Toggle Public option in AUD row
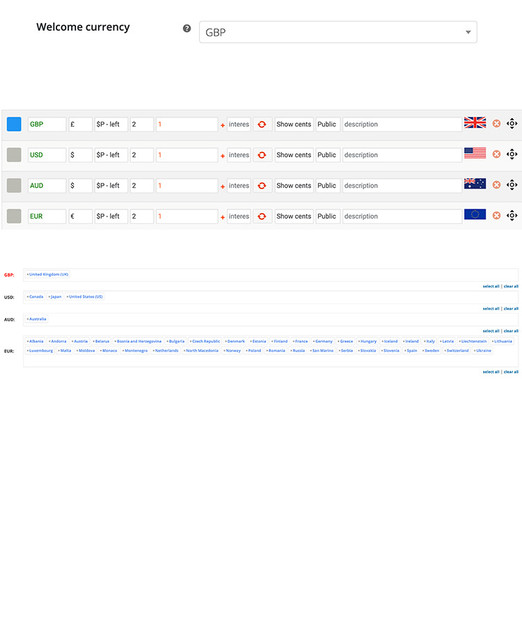The width and height of the screenshot is (522, 640). click(327, 185)
